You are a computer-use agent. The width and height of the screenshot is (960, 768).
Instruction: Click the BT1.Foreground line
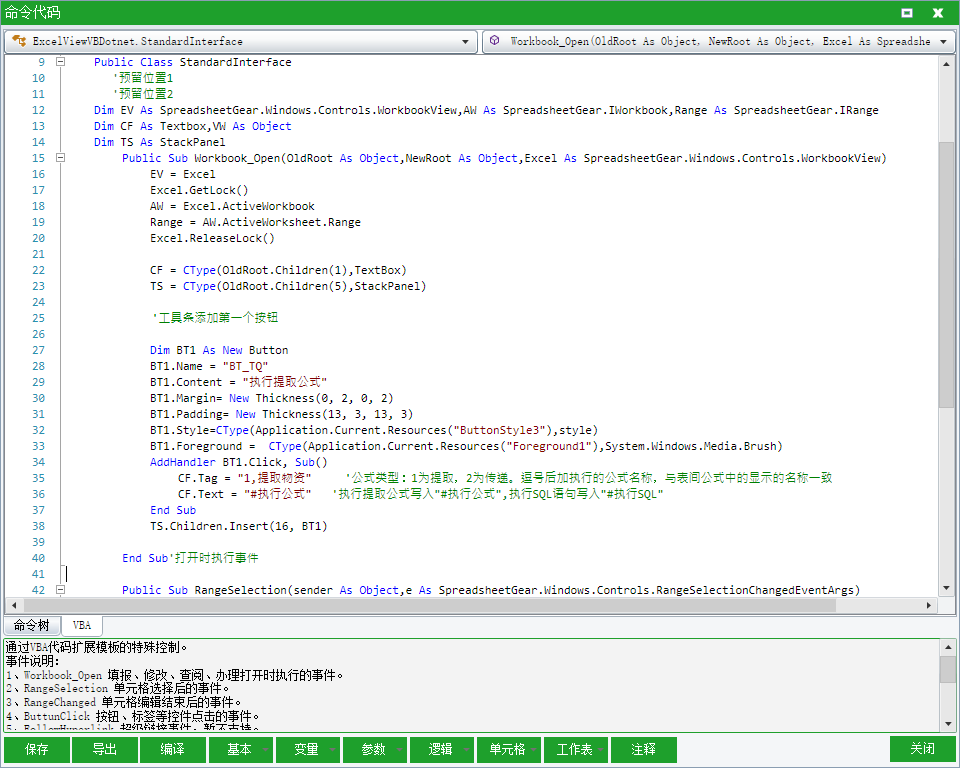click(467, 446)
